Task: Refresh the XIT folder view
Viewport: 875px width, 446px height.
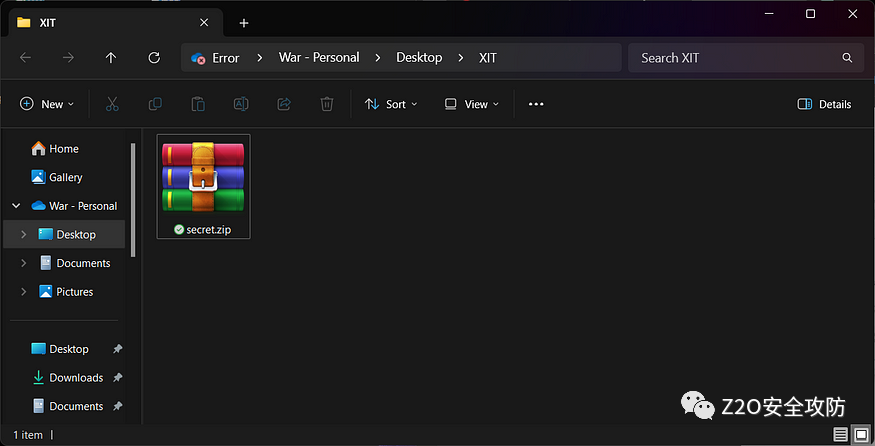Action: coord(154,57)
